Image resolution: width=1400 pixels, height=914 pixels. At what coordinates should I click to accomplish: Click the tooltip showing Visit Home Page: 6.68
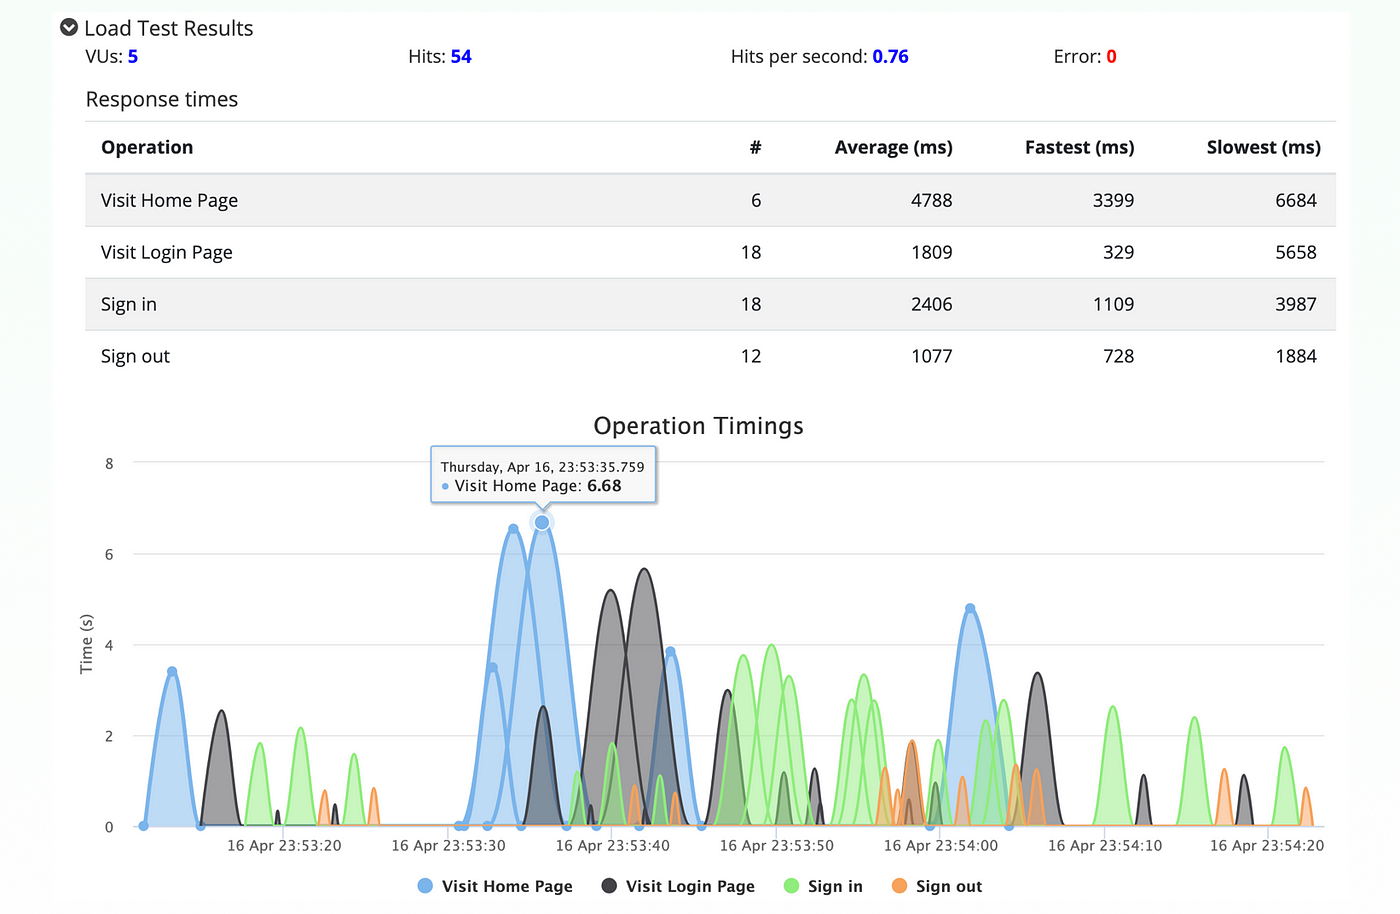click(x=543, y=475)
